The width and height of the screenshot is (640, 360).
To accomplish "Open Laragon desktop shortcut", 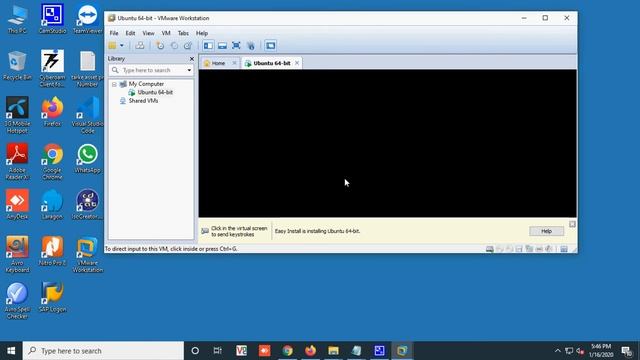I will (x=52, y=205).
